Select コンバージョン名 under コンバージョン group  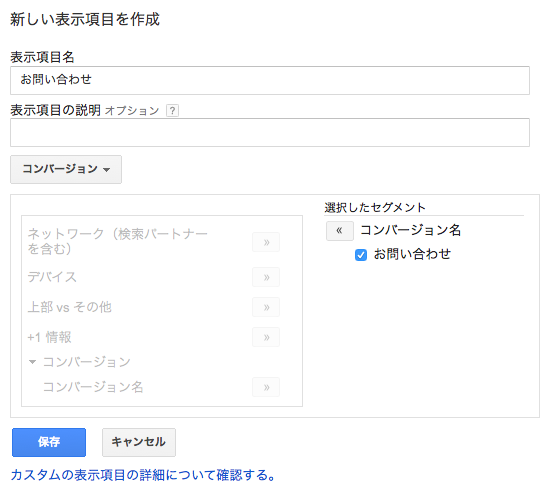pos(93,387)
